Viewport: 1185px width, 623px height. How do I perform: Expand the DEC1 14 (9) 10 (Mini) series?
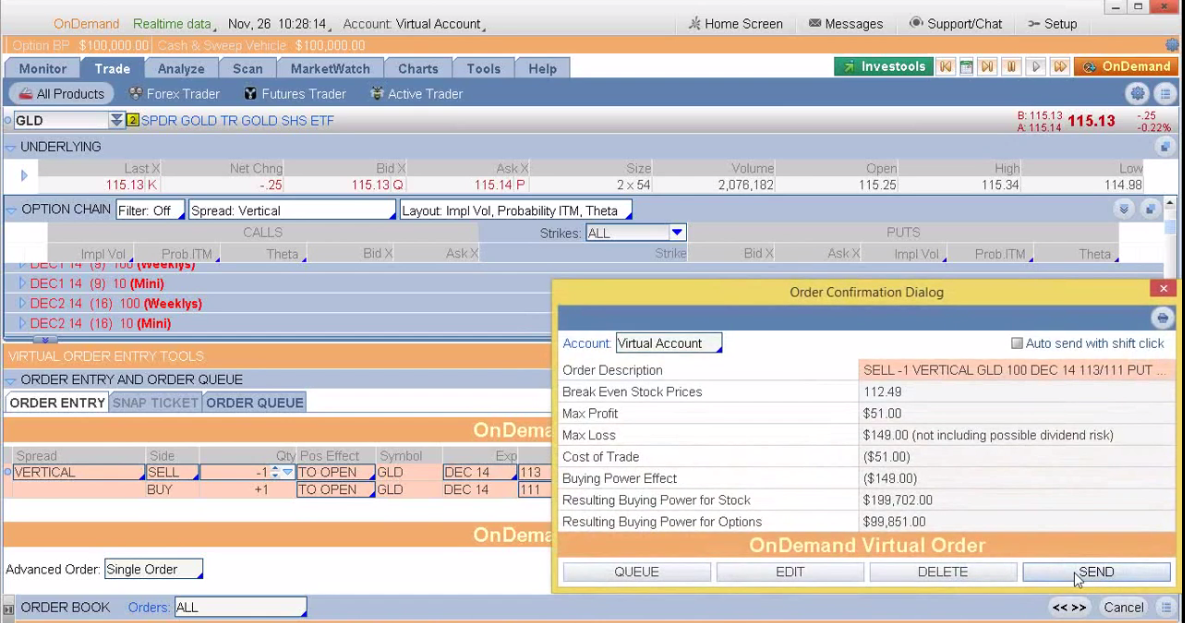[22, 284]
